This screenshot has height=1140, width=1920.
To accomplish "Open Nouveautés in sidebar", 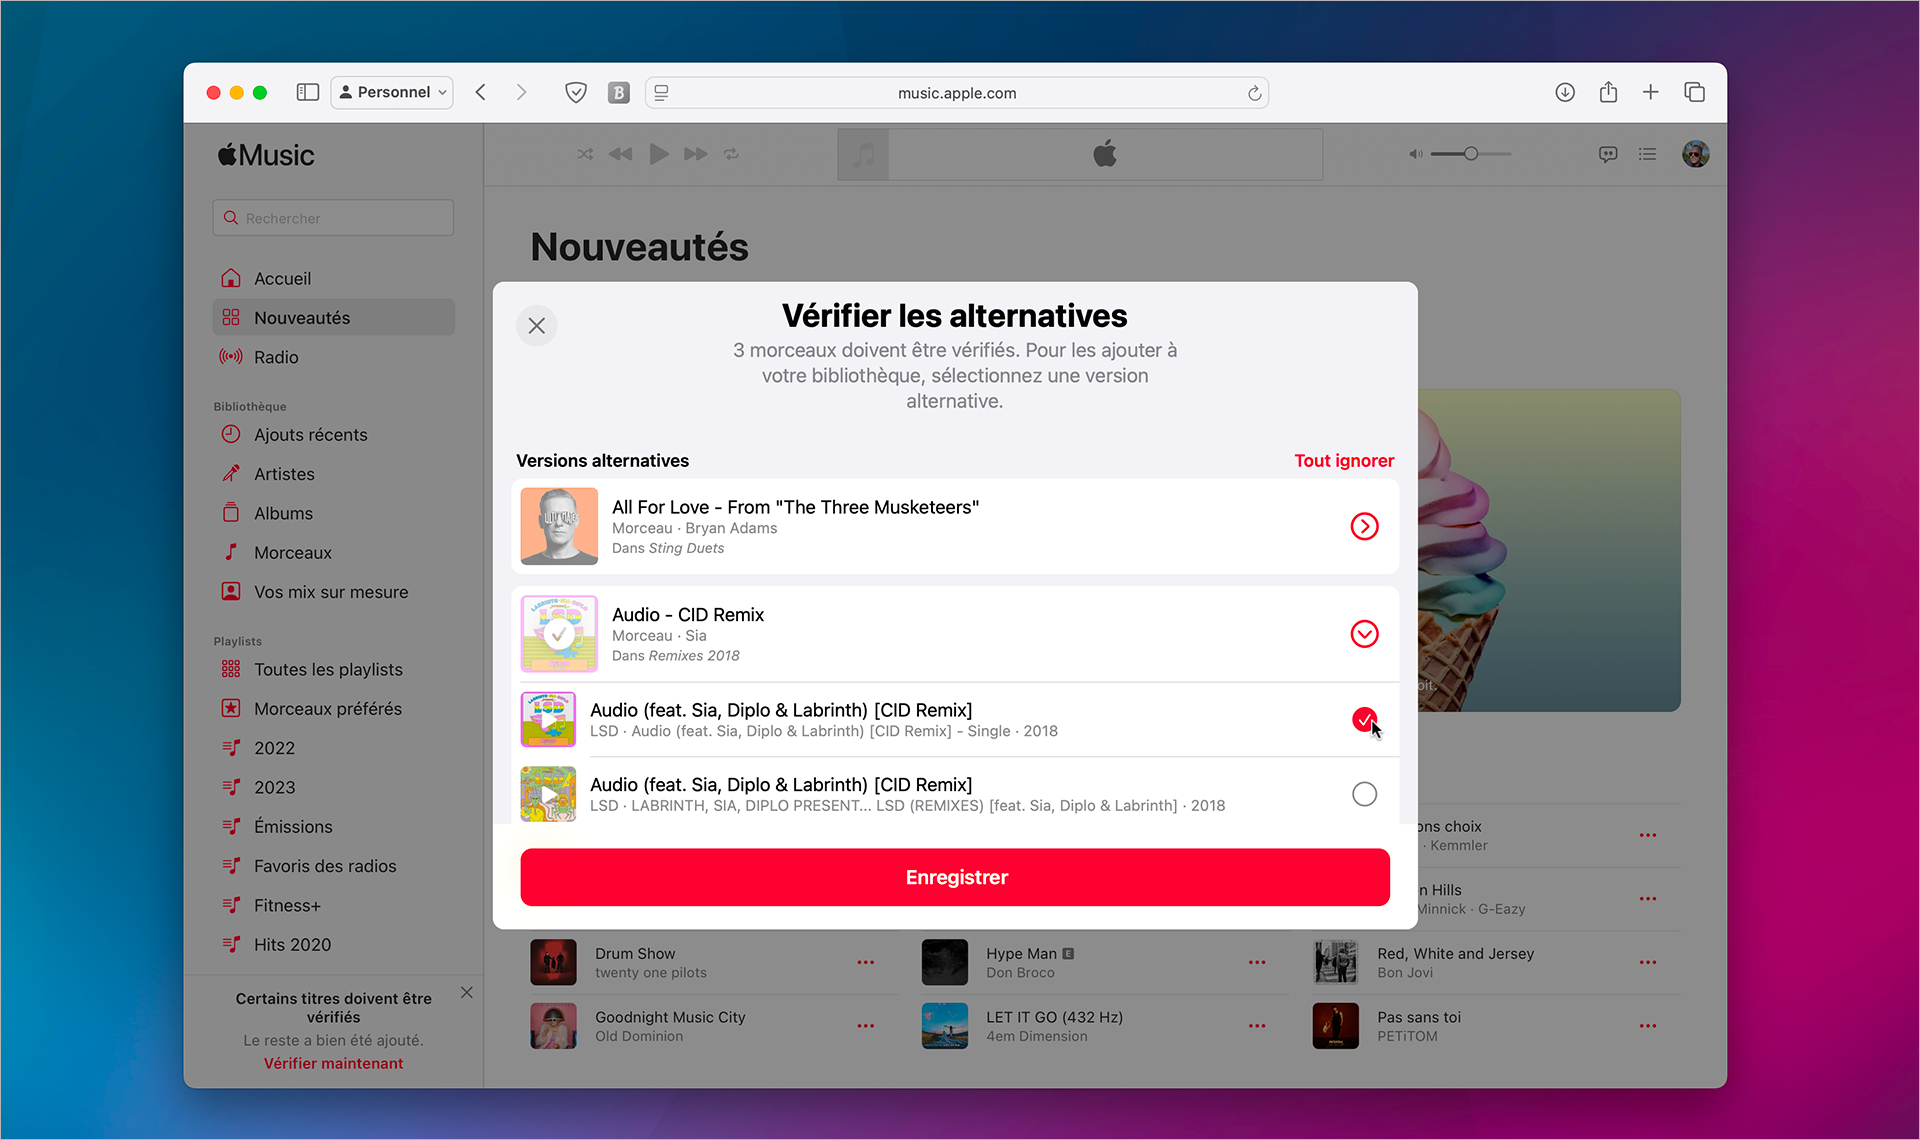I will click(333, 318).
